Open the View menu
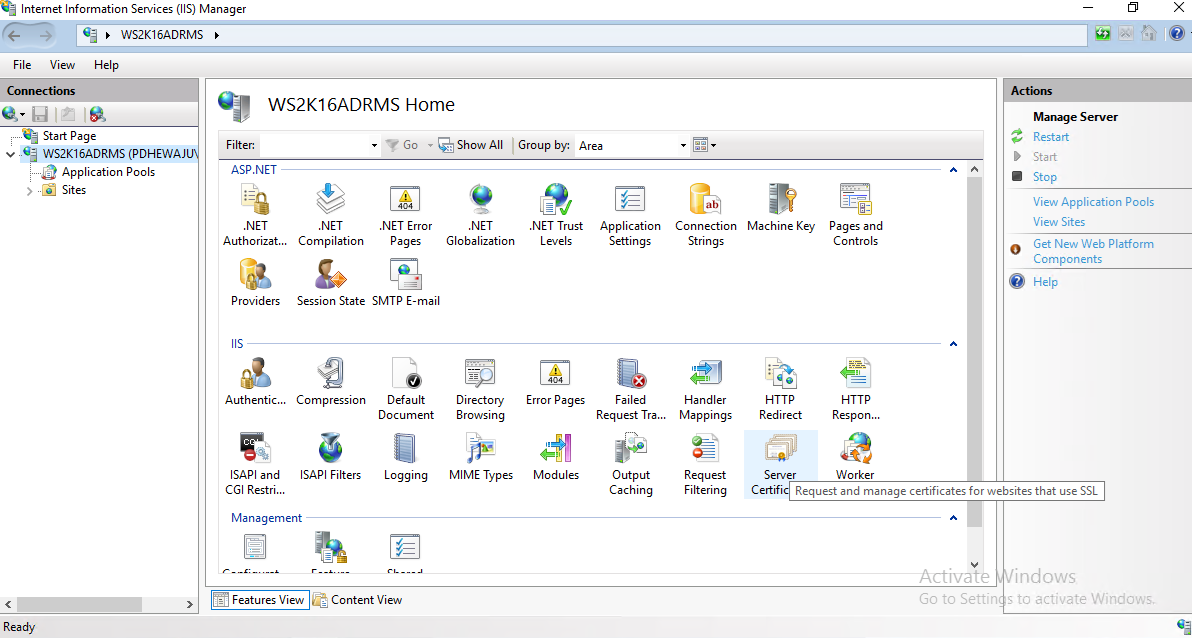Image resolution: width=1192 pixels, height=638 pixels. [62, 65]
